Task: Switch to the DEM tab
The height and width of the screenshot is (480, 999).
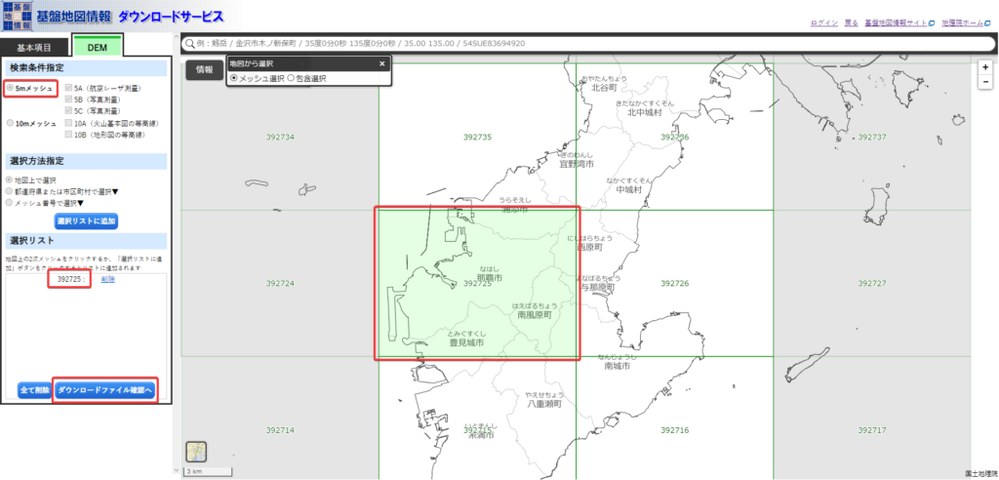Action: [97, 48]
